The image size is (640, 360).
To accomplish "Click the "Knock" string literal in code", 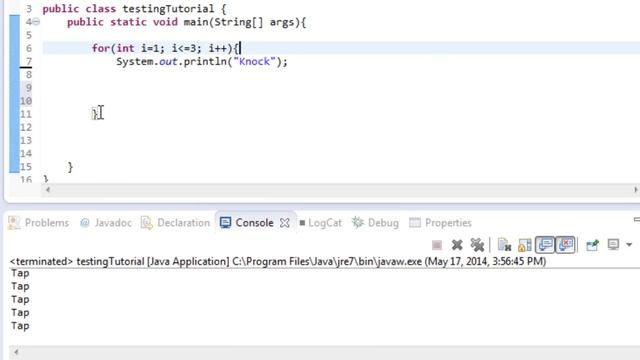I will coord(254,62).
